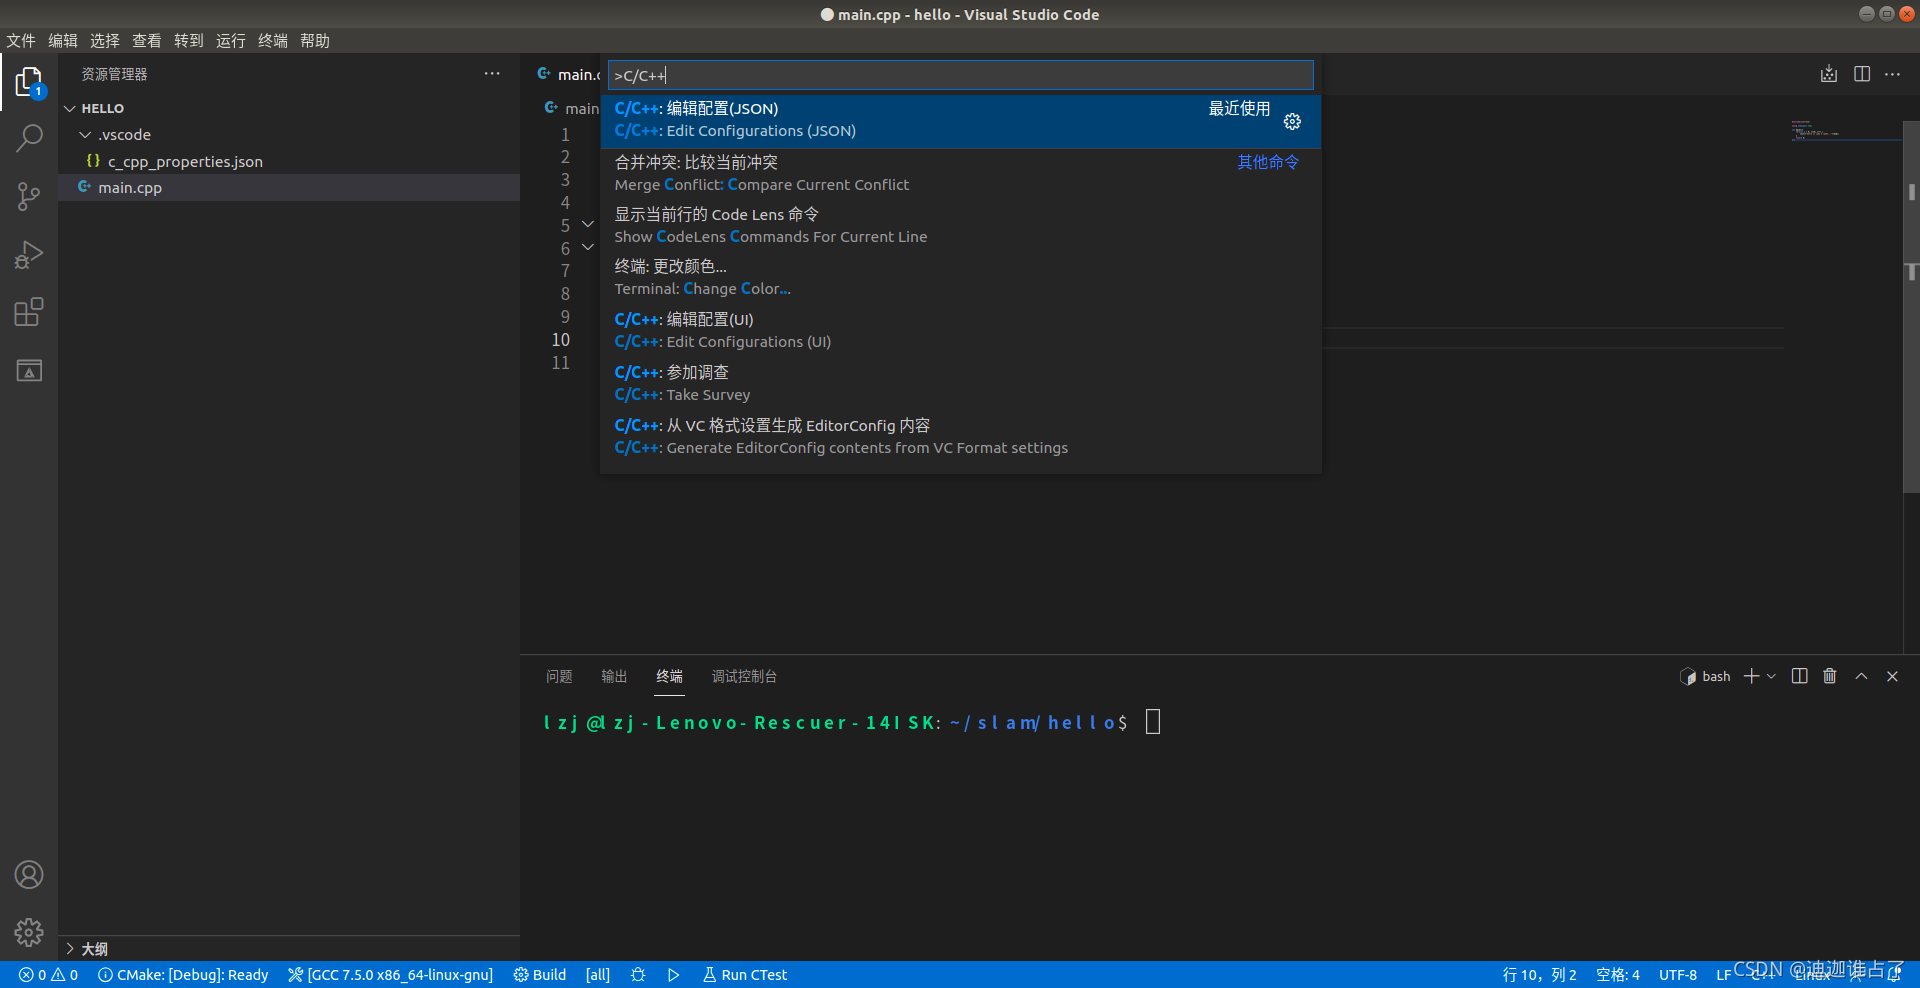This screenshot has width=1920, height=988.
Task: Click CMake run play icon in status bar
Action: click(673, 975)
